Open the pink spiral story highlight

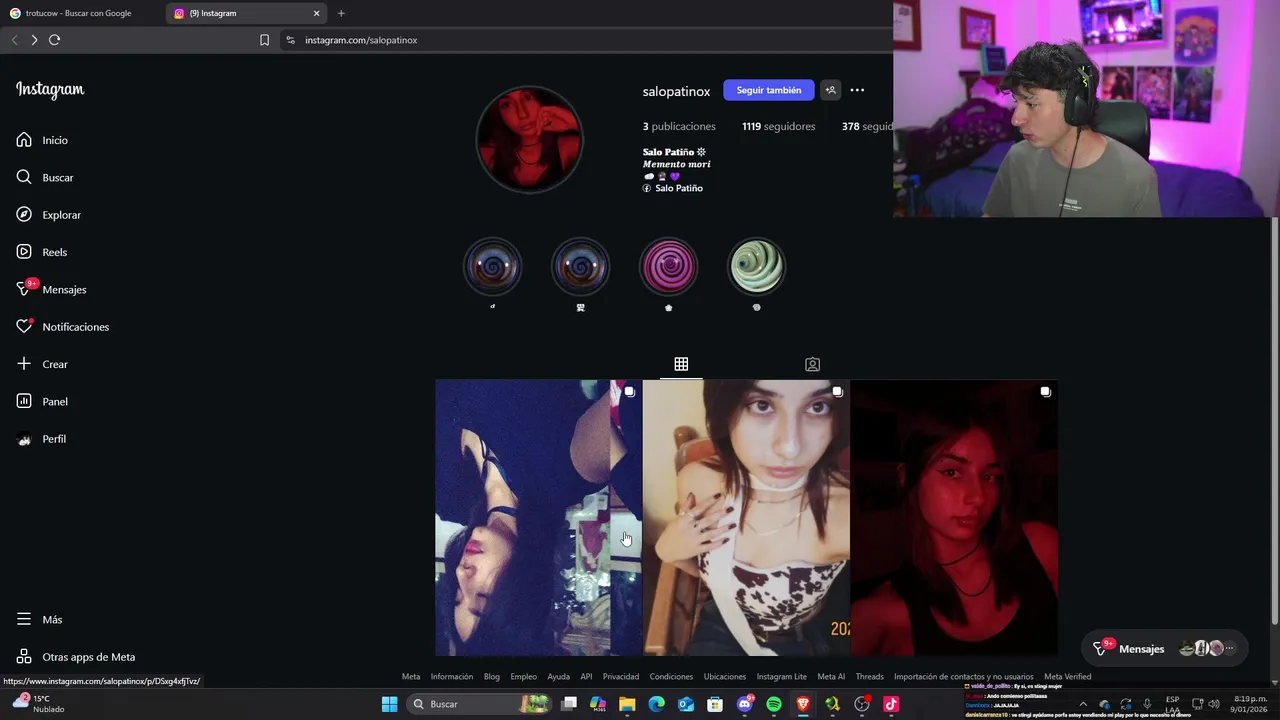668,266
